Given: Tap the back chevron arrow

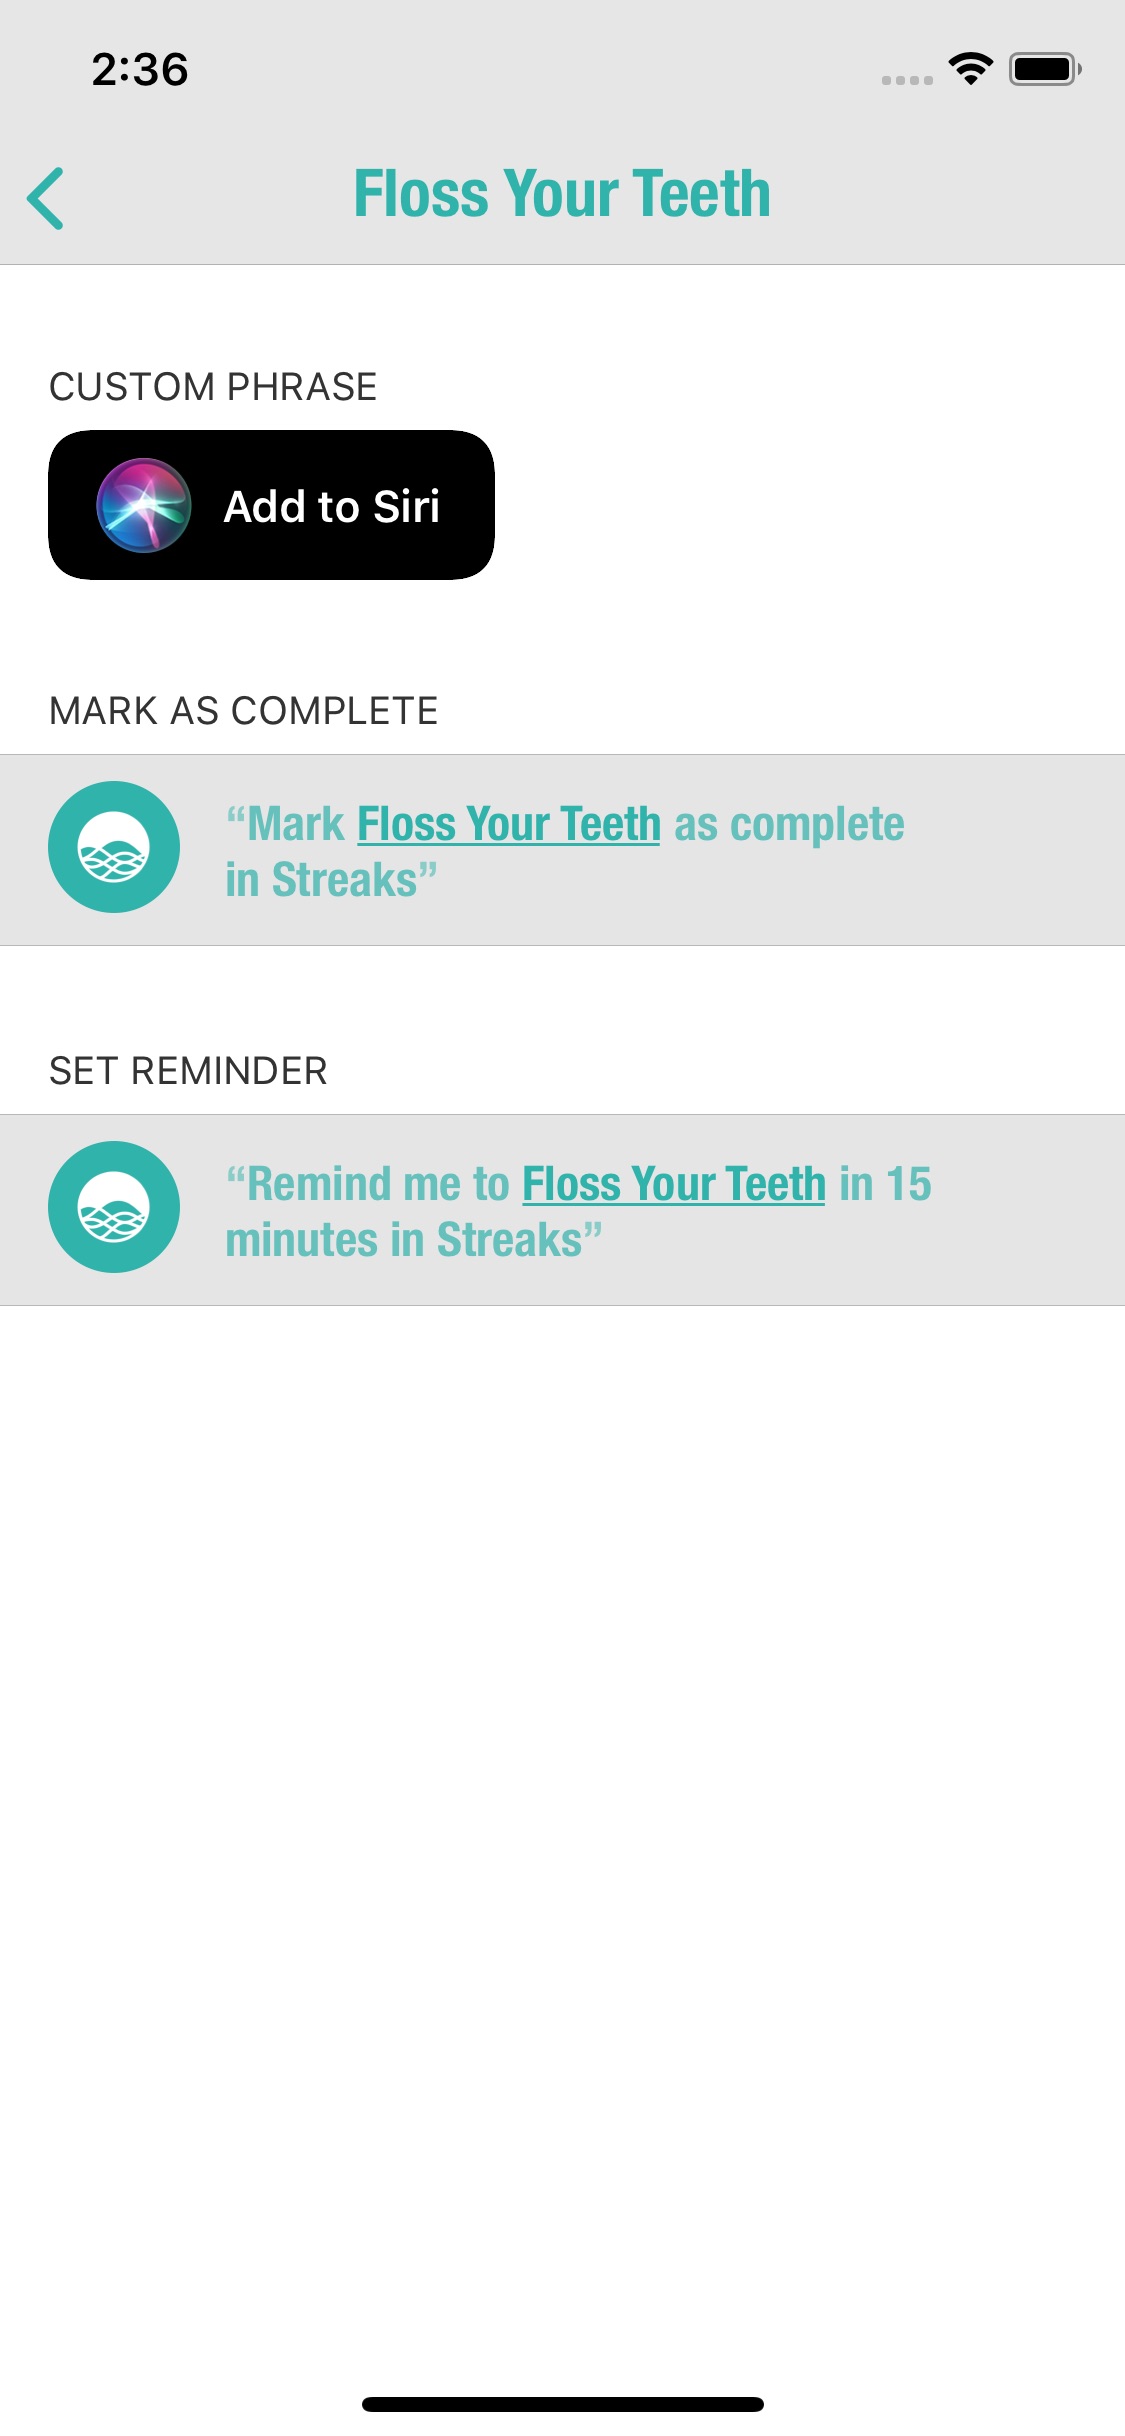Looking at the screenshot, I should click(46, 198).
